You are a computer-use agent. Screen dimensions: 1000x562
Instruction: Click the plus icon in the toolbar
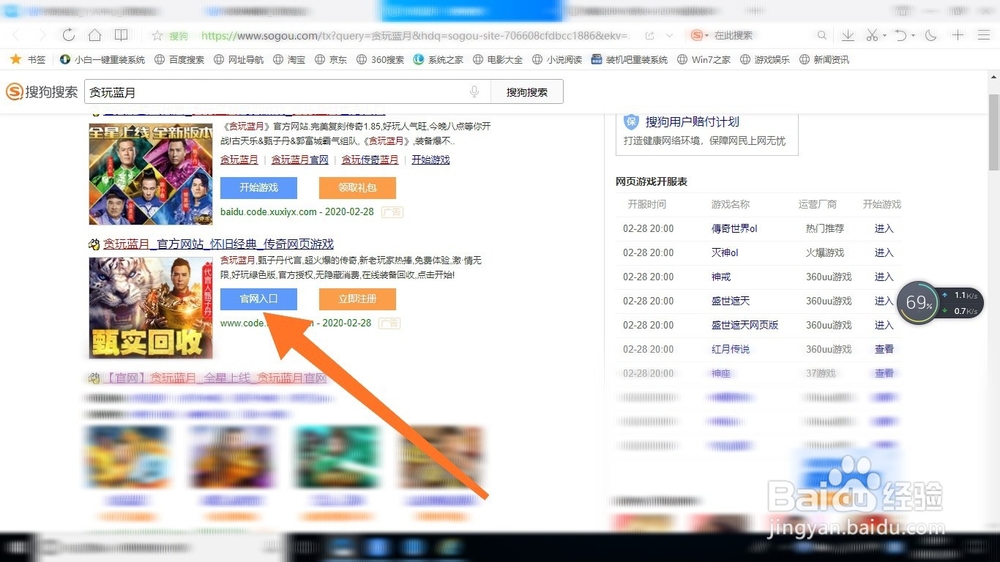tap(957, 36)
